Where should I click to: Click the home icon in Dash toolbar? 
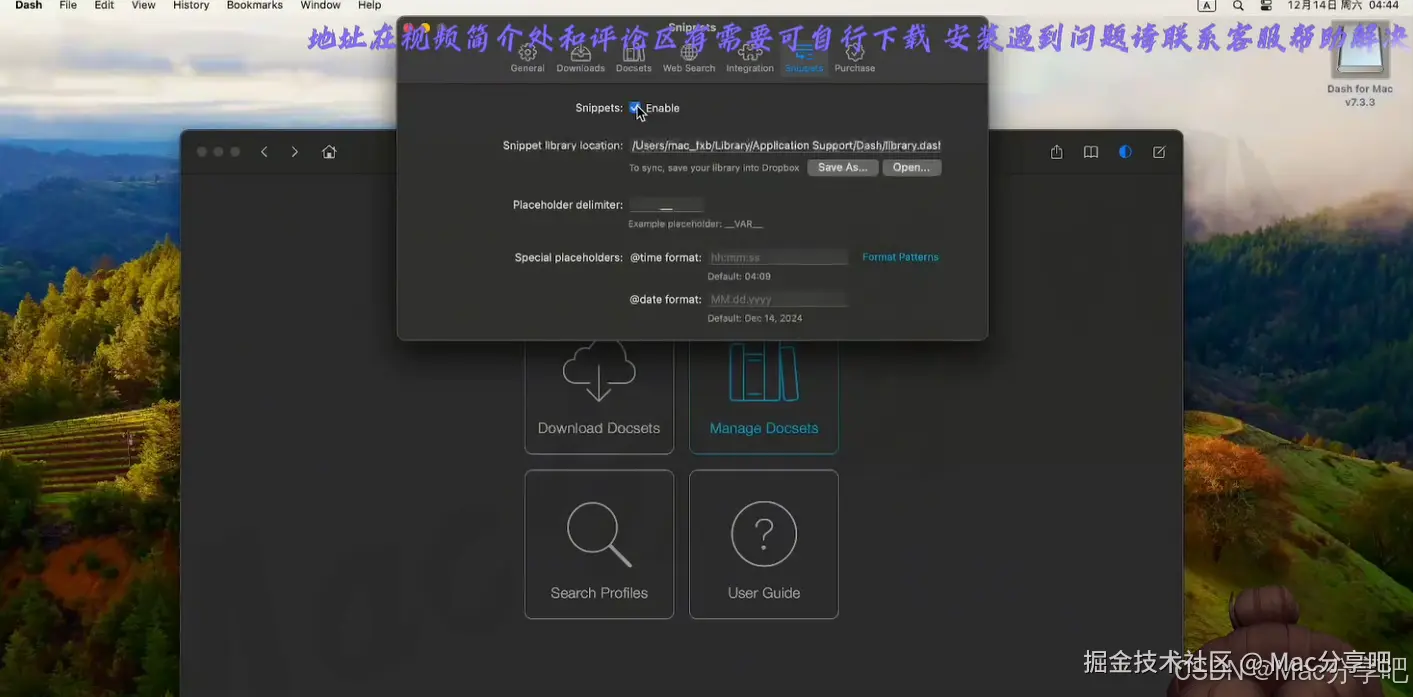329,152
